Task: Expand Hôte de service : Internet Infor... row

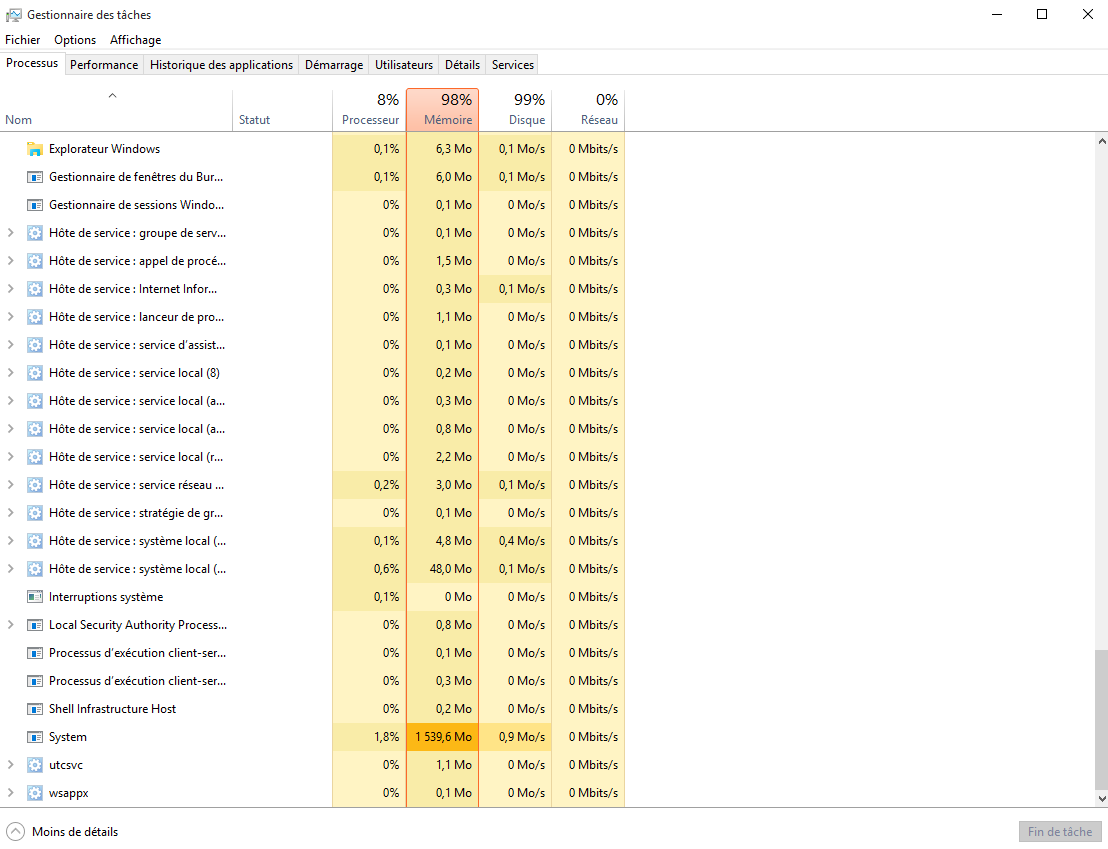Action: 11,288
